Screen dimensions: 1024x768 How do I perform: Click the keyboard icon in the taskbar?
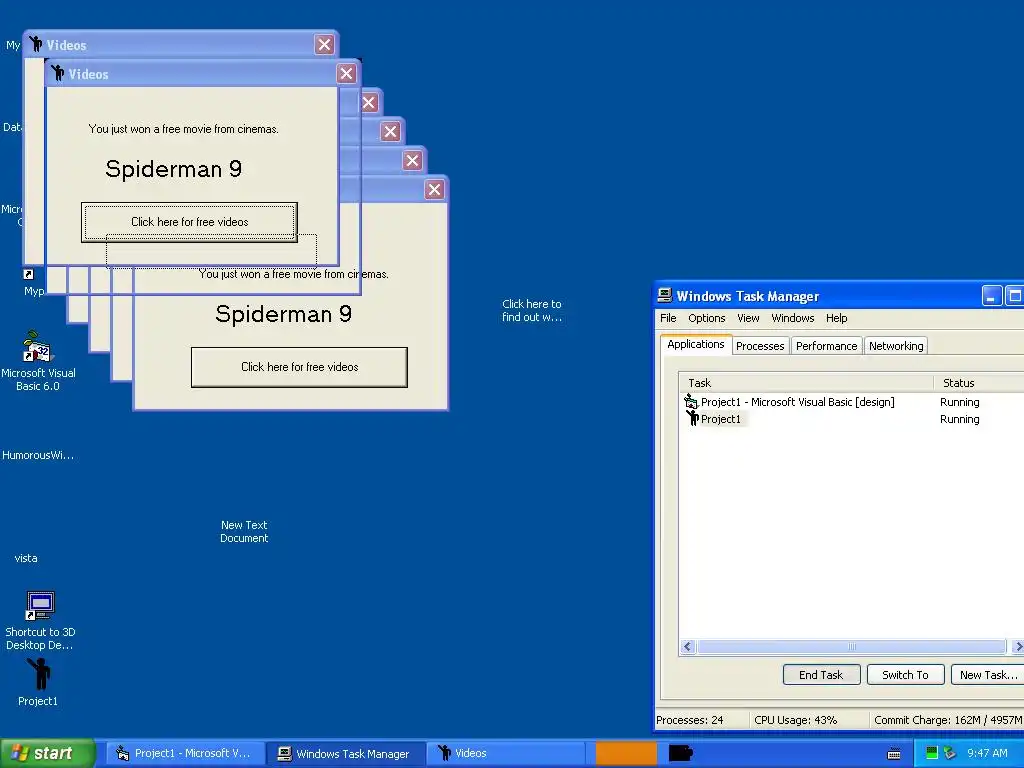pyautogui.click(x=894, y=754)
